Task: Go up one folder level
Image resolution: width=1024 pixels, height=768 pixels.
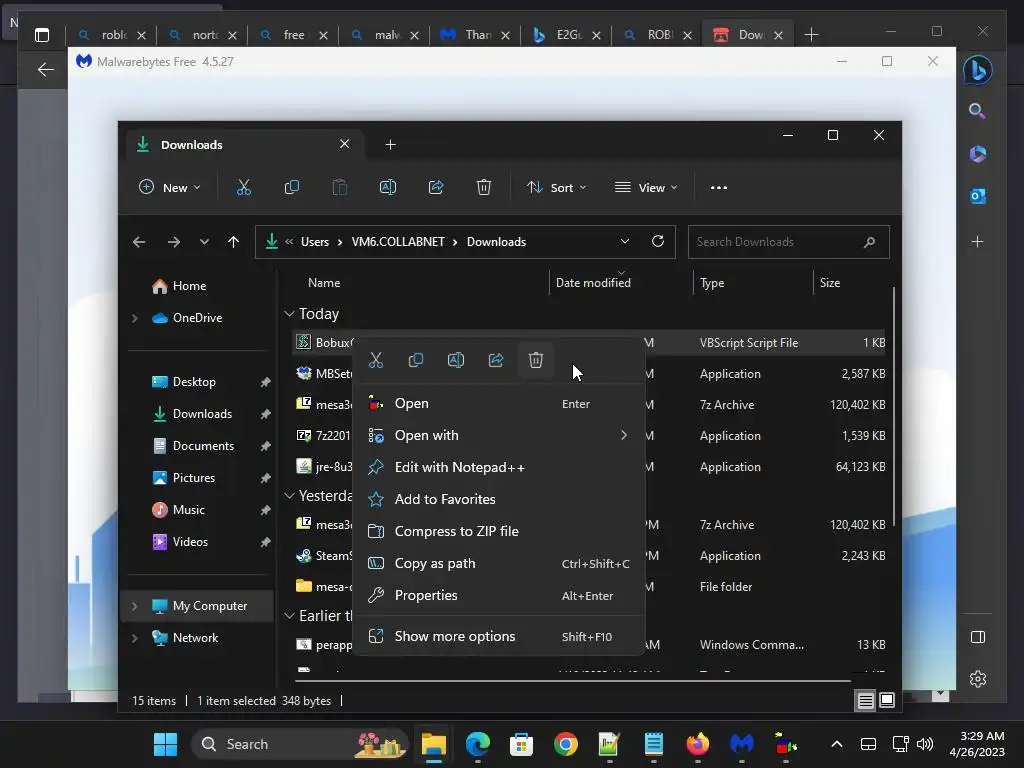Action: pos(233,242)
